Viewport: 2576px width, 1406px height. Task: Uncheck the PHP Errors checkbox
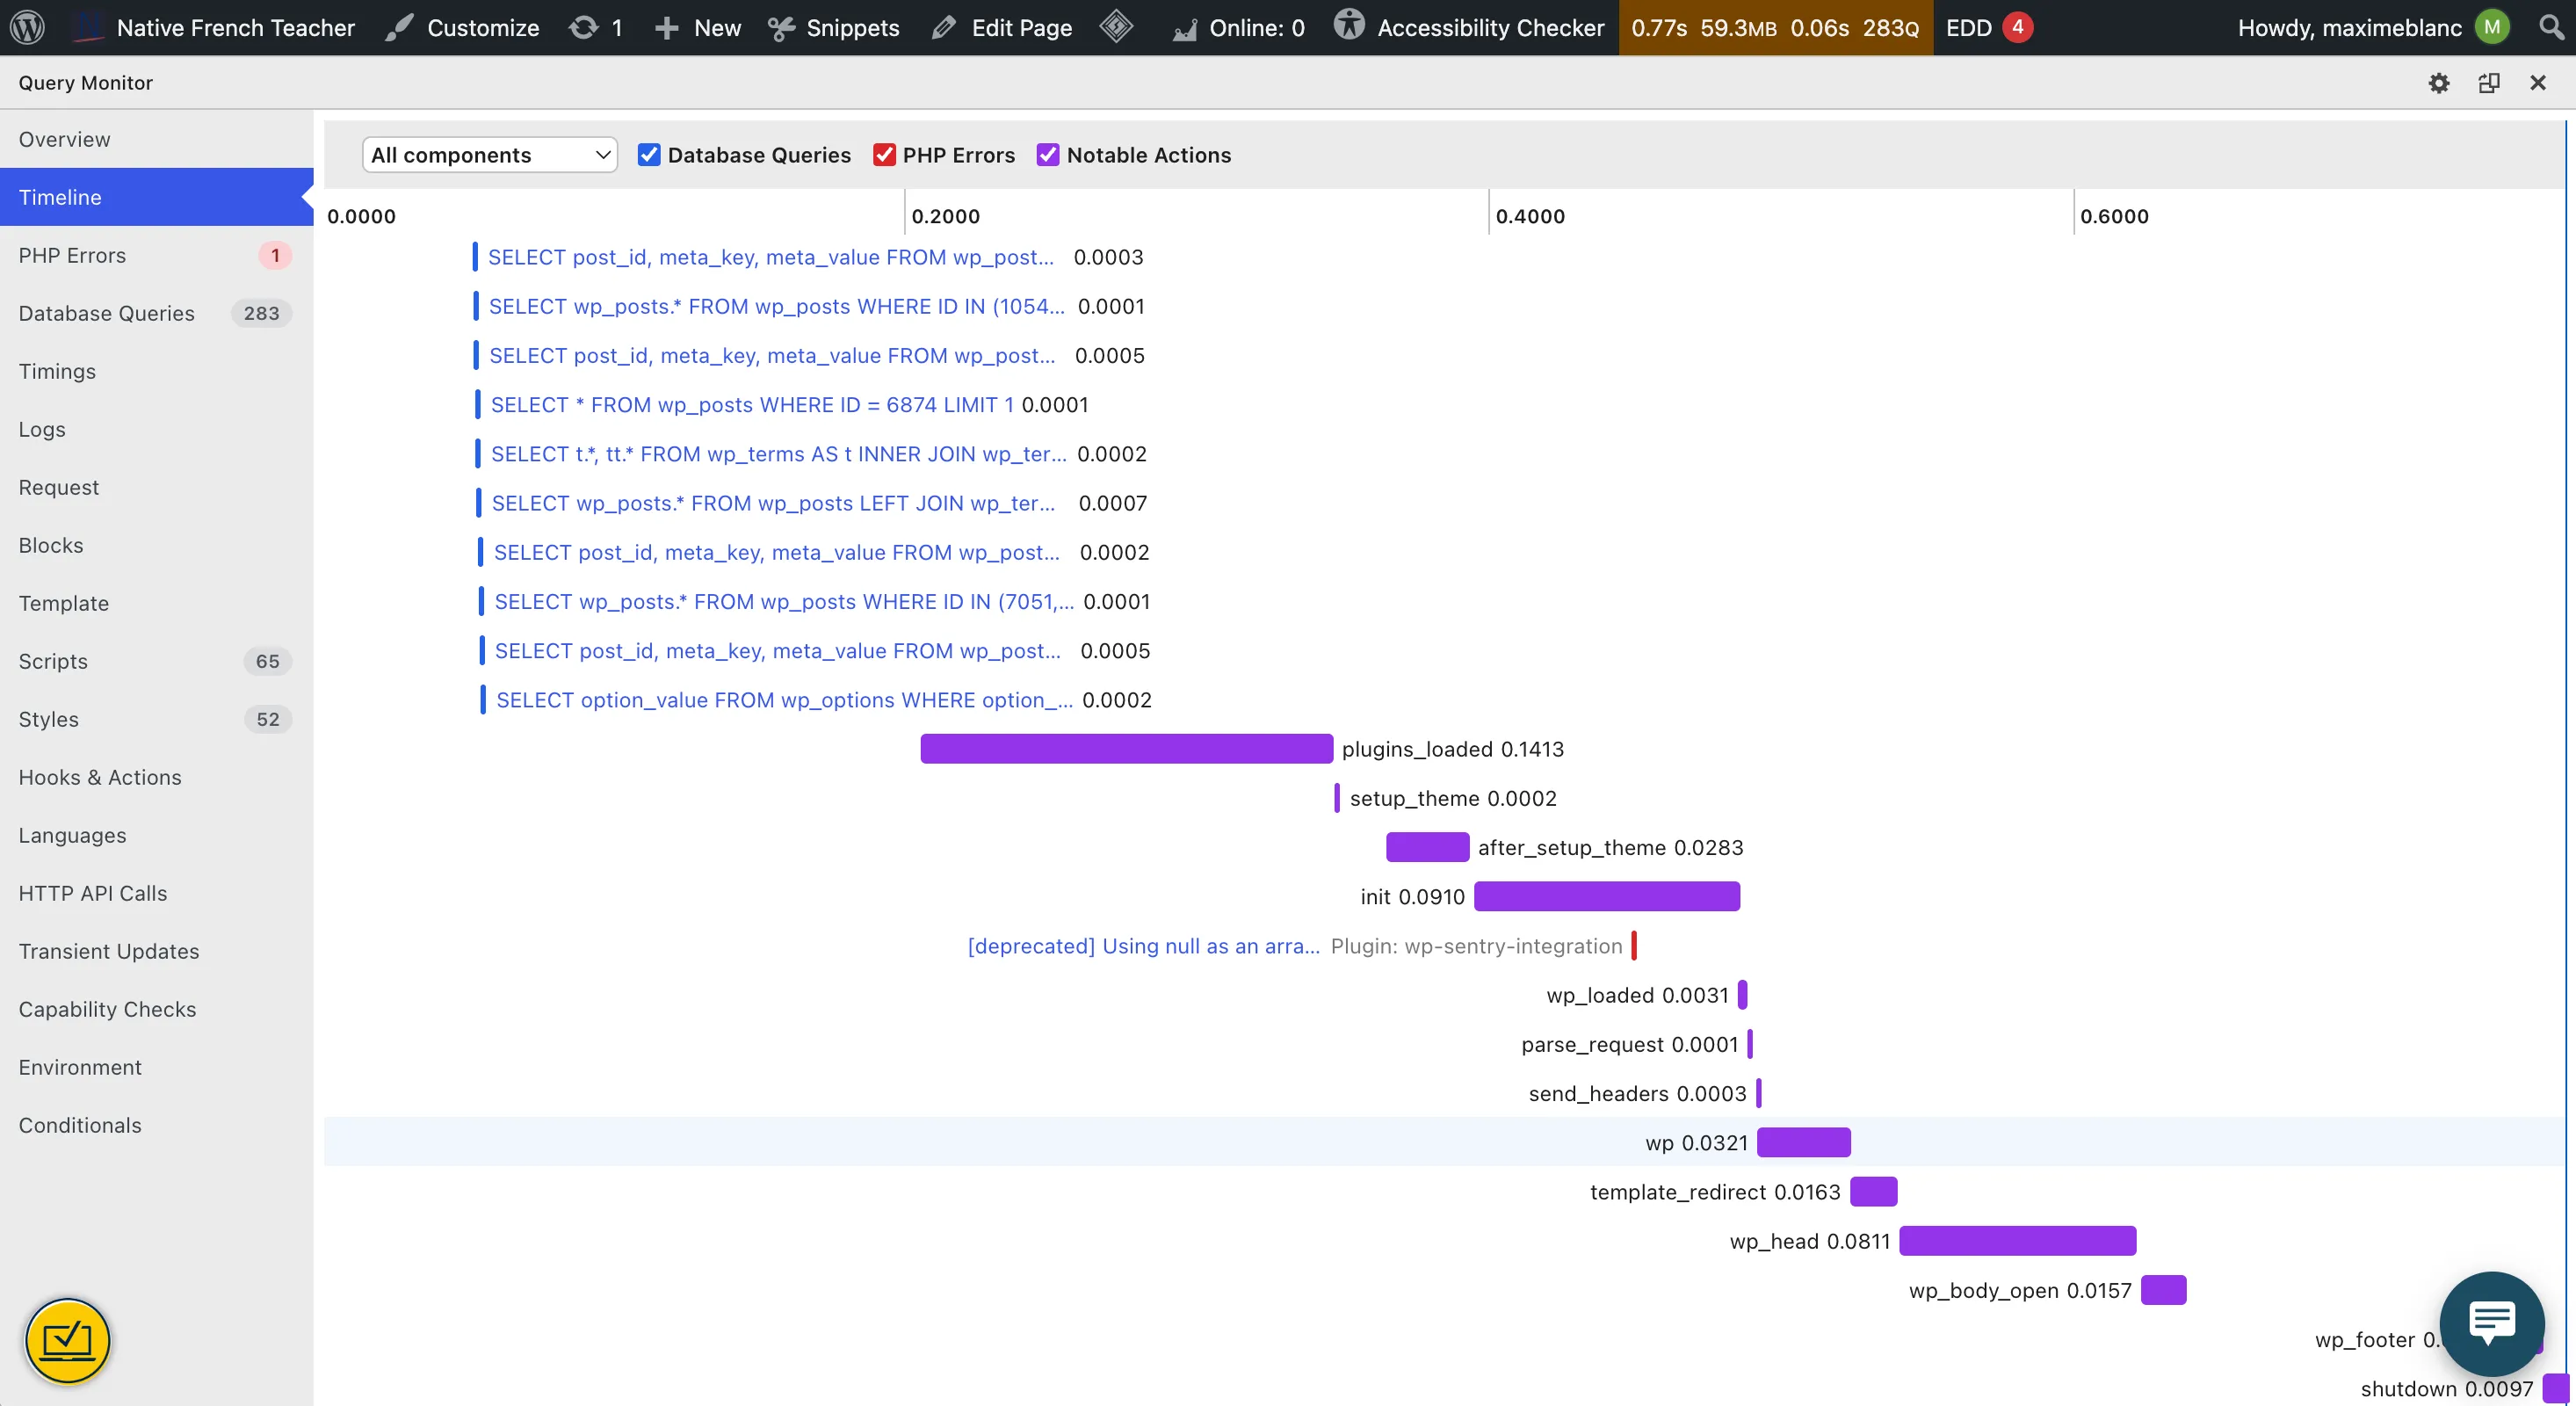point(884,155)
